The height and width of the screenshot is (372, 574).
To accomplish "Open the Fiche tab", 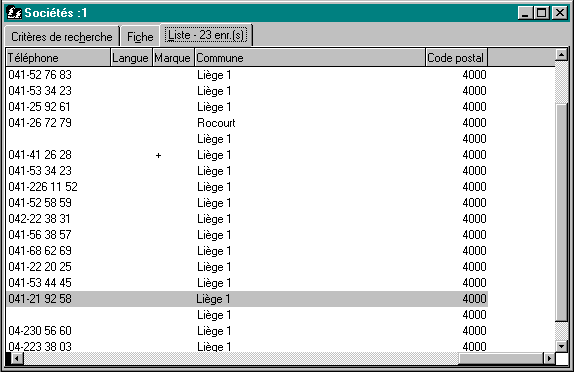I will pos(140,37).
